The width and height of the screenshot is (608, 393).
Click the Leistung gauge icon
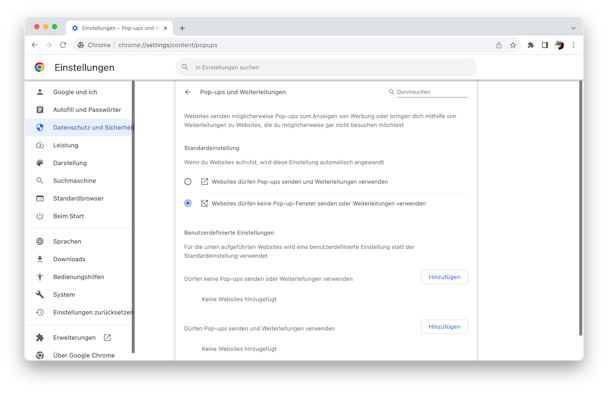click(x=40, y=145)
